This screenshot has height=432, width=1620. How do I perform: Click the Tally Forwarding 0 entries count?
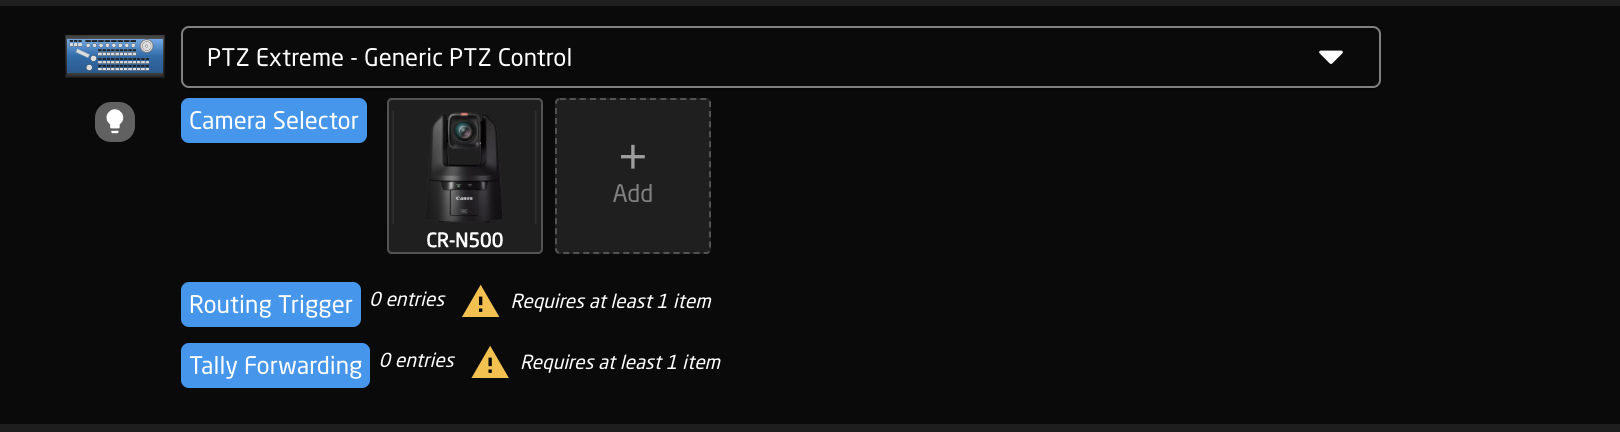tap(417, 360)
